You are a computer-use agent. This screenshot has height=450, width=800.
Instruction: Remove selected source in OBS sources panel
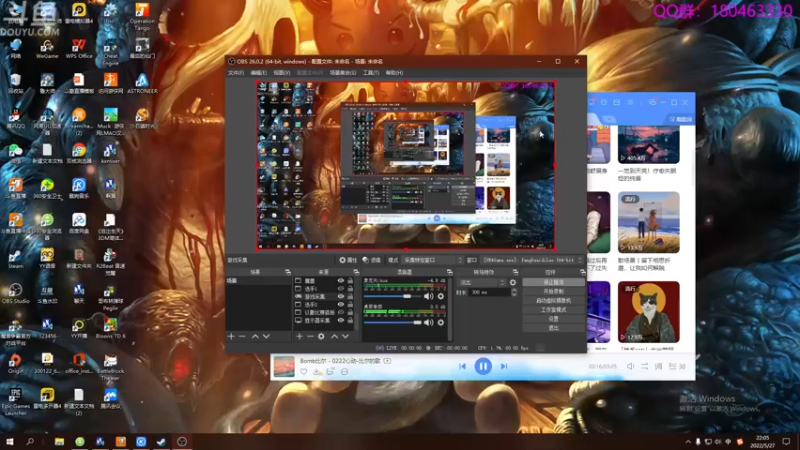(x=310, y=337)
